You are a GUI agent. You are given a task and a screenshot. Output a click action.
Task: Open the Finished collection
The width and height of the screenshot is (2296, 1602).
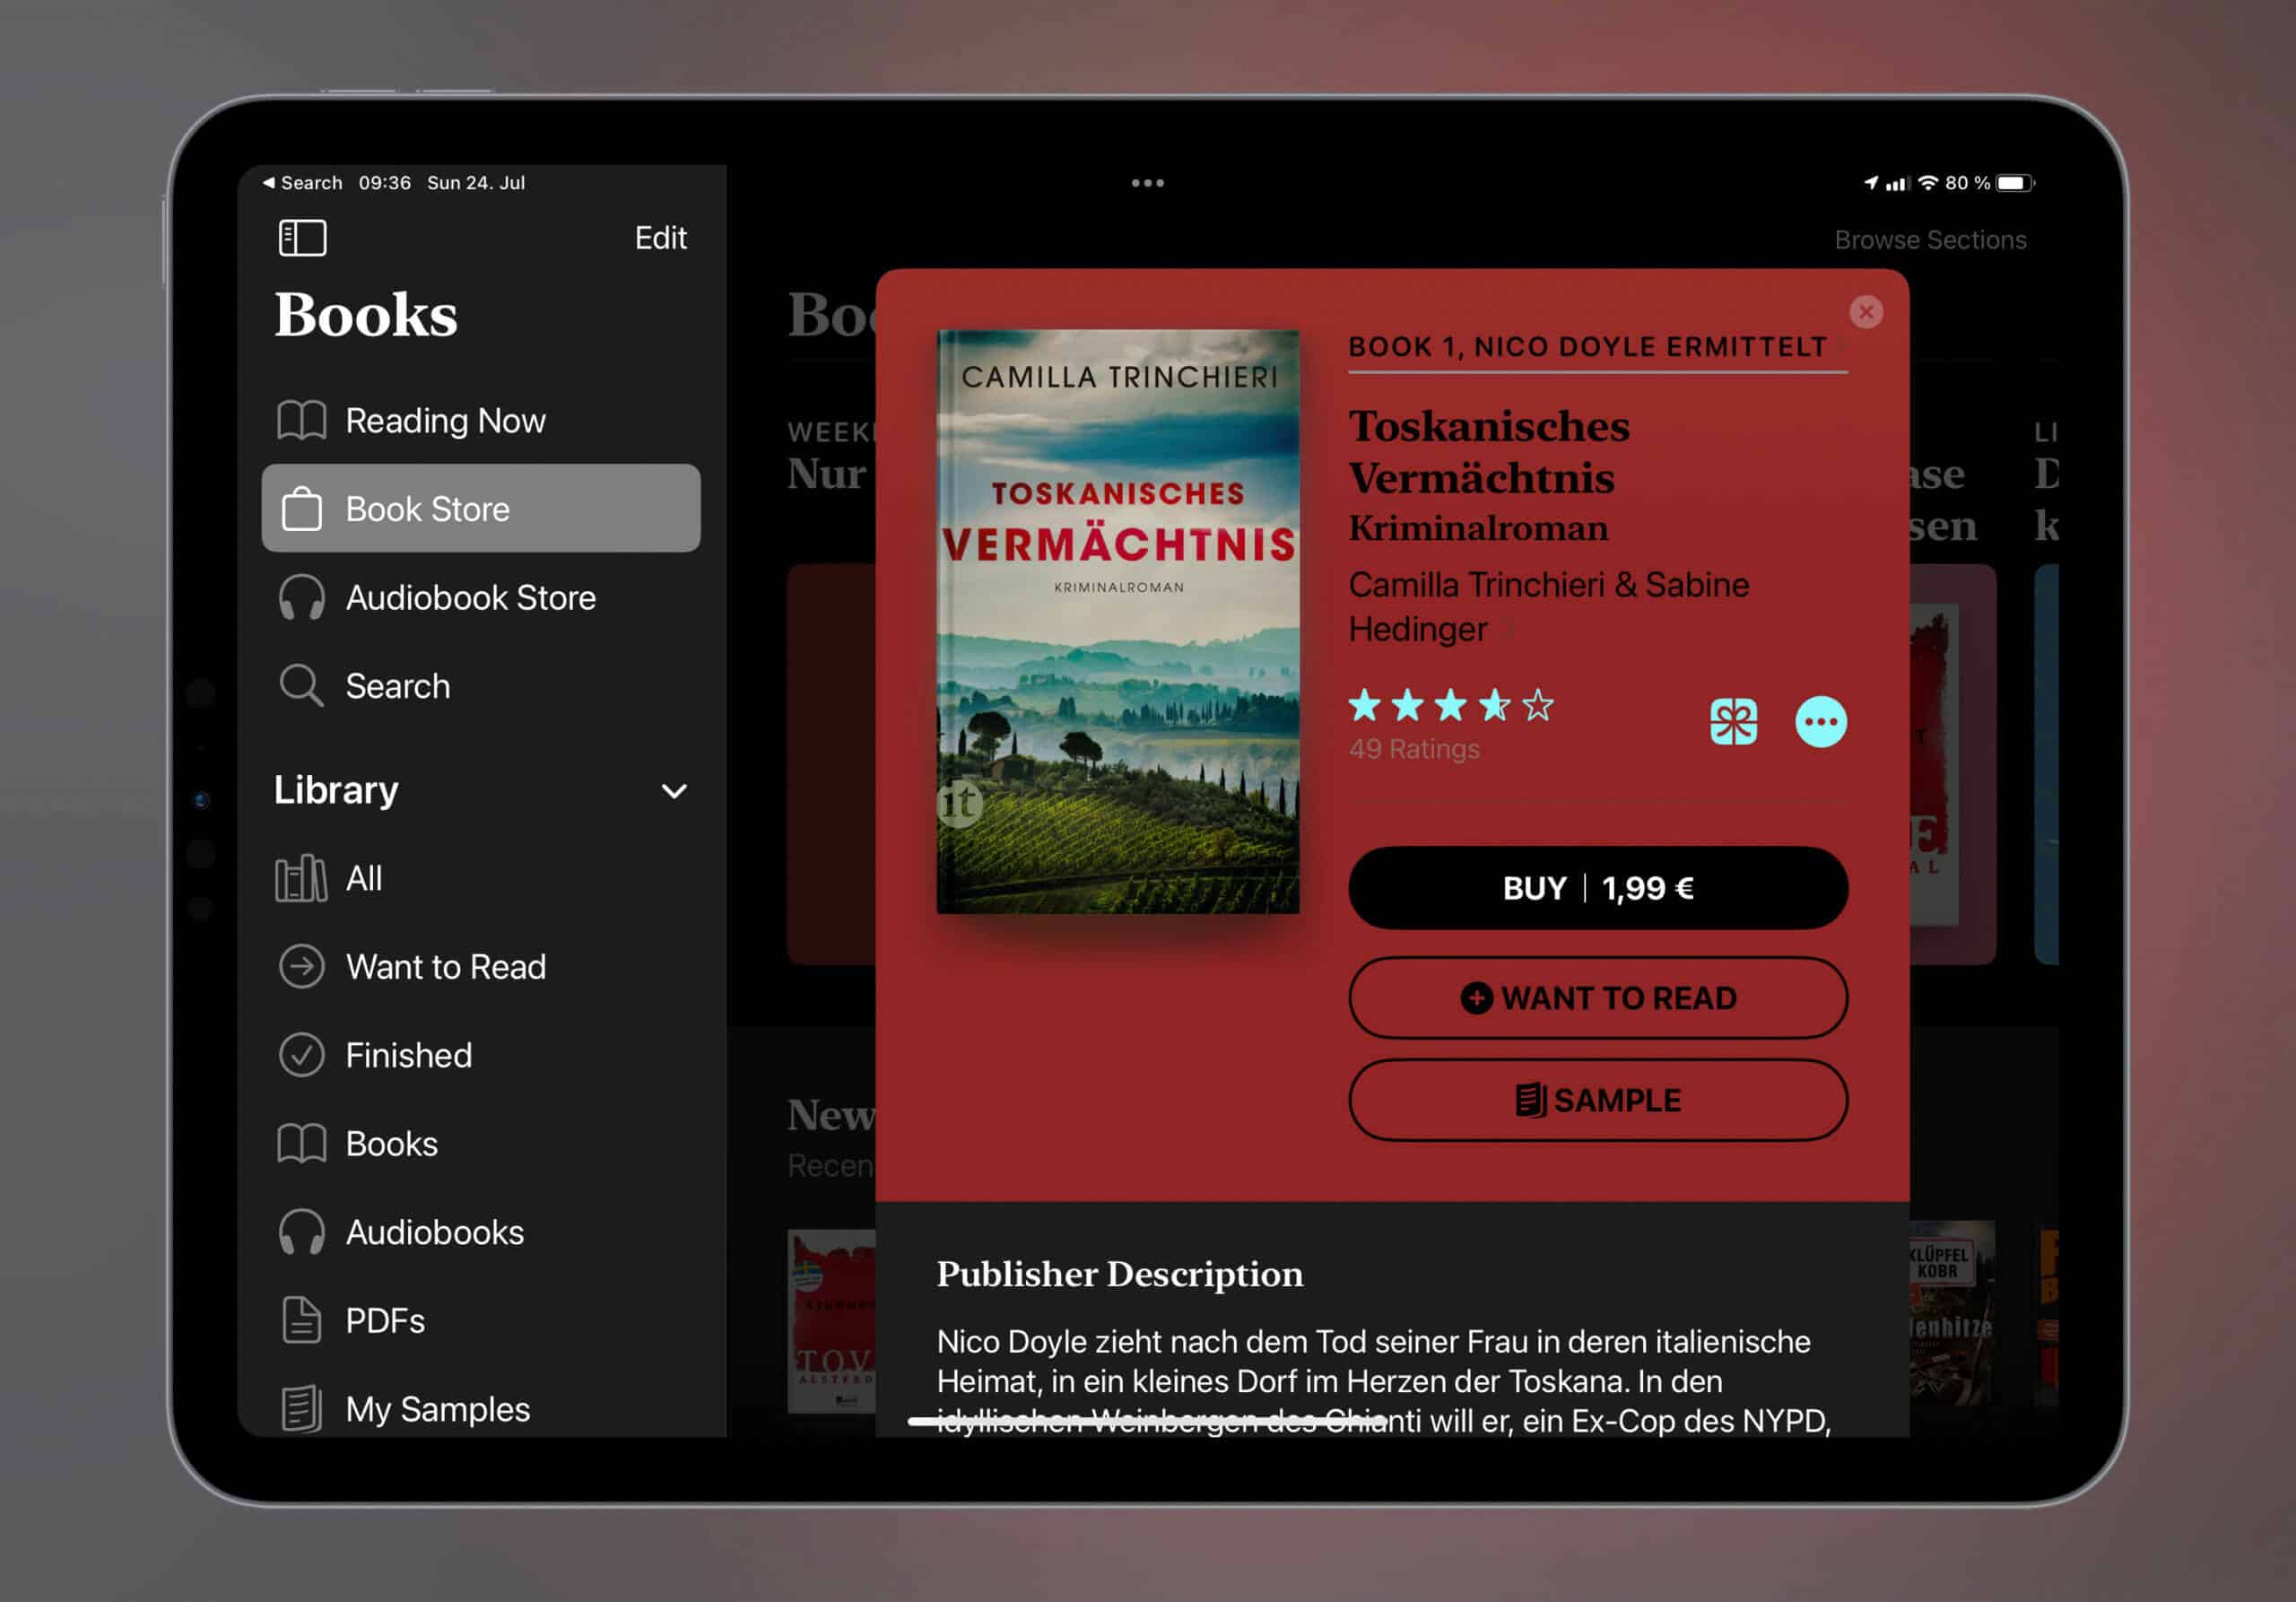[481, 1055]
